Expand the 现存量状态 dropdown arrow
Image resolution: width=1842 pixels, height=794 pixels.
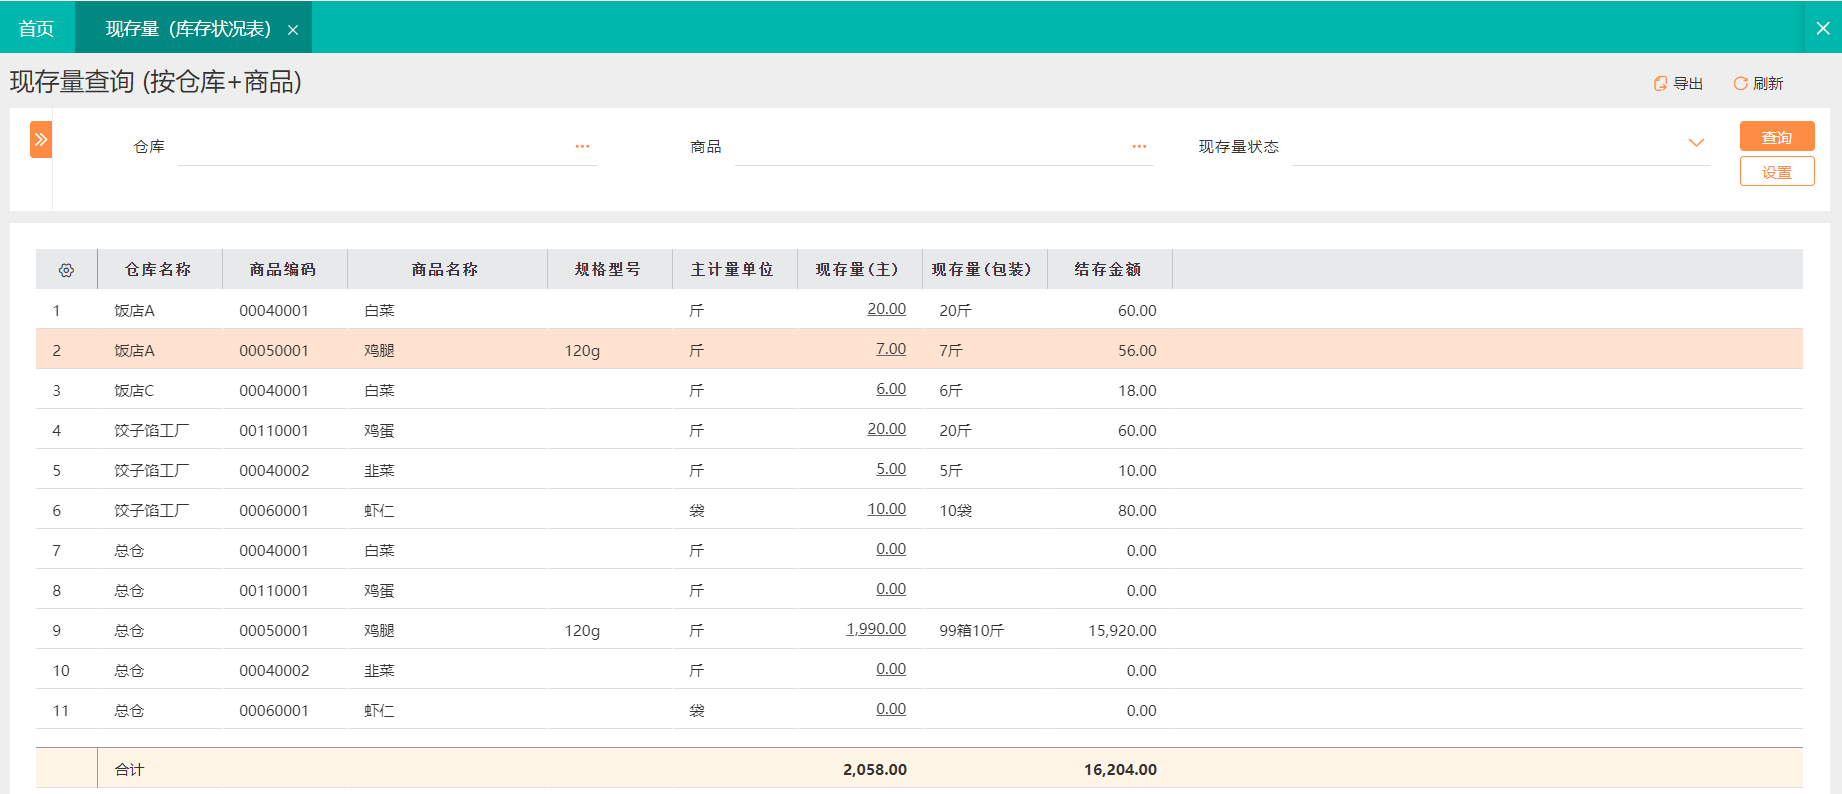pos(1696,143)
